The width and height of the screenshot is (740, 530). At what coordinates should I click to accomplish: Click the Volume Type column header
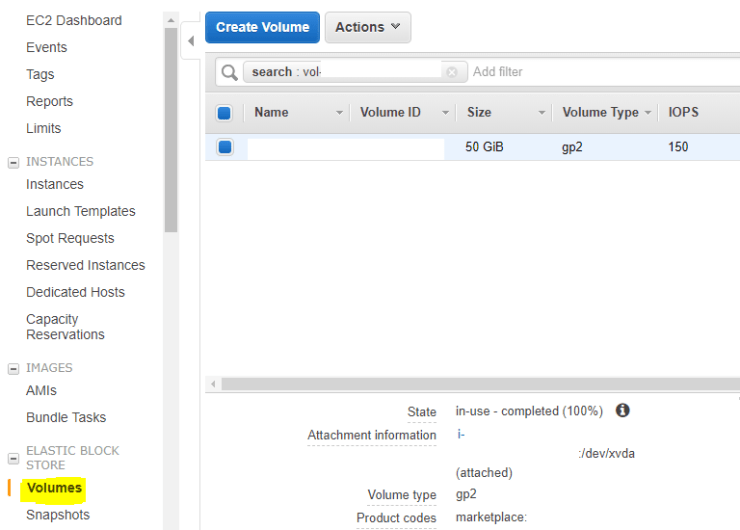click(600, 113)
